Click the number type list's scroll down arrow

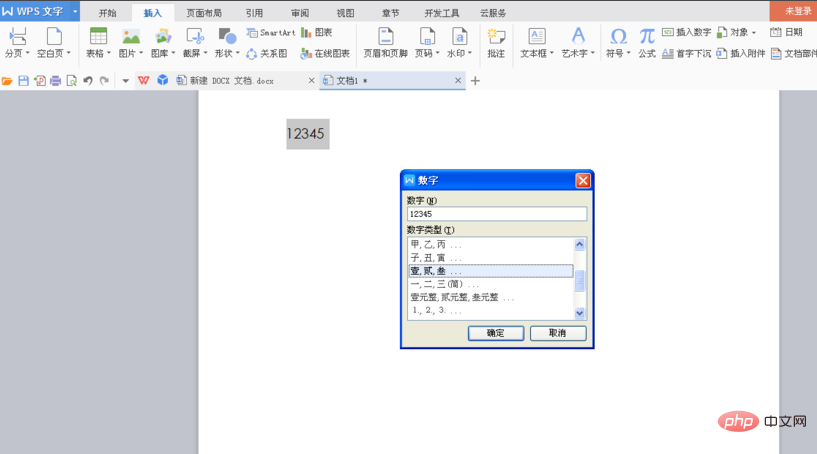[580, 314]
